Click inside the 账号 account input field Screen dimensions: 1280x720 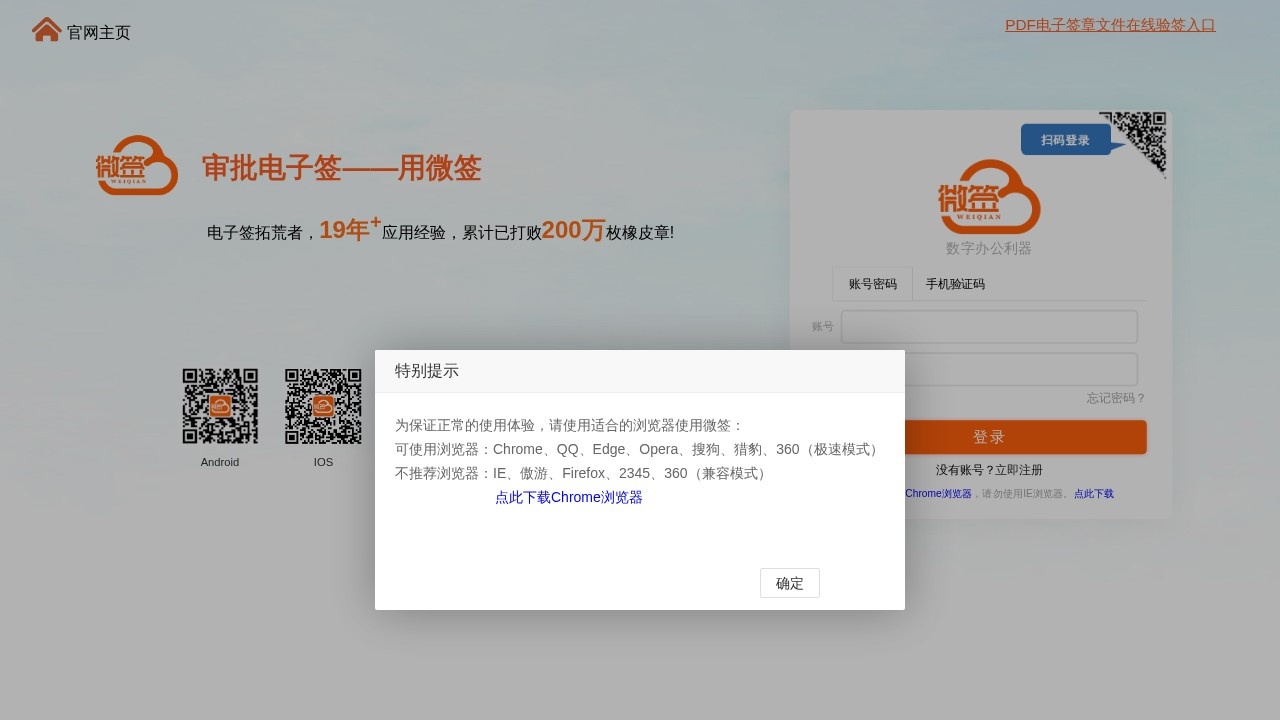click(988, 326)
